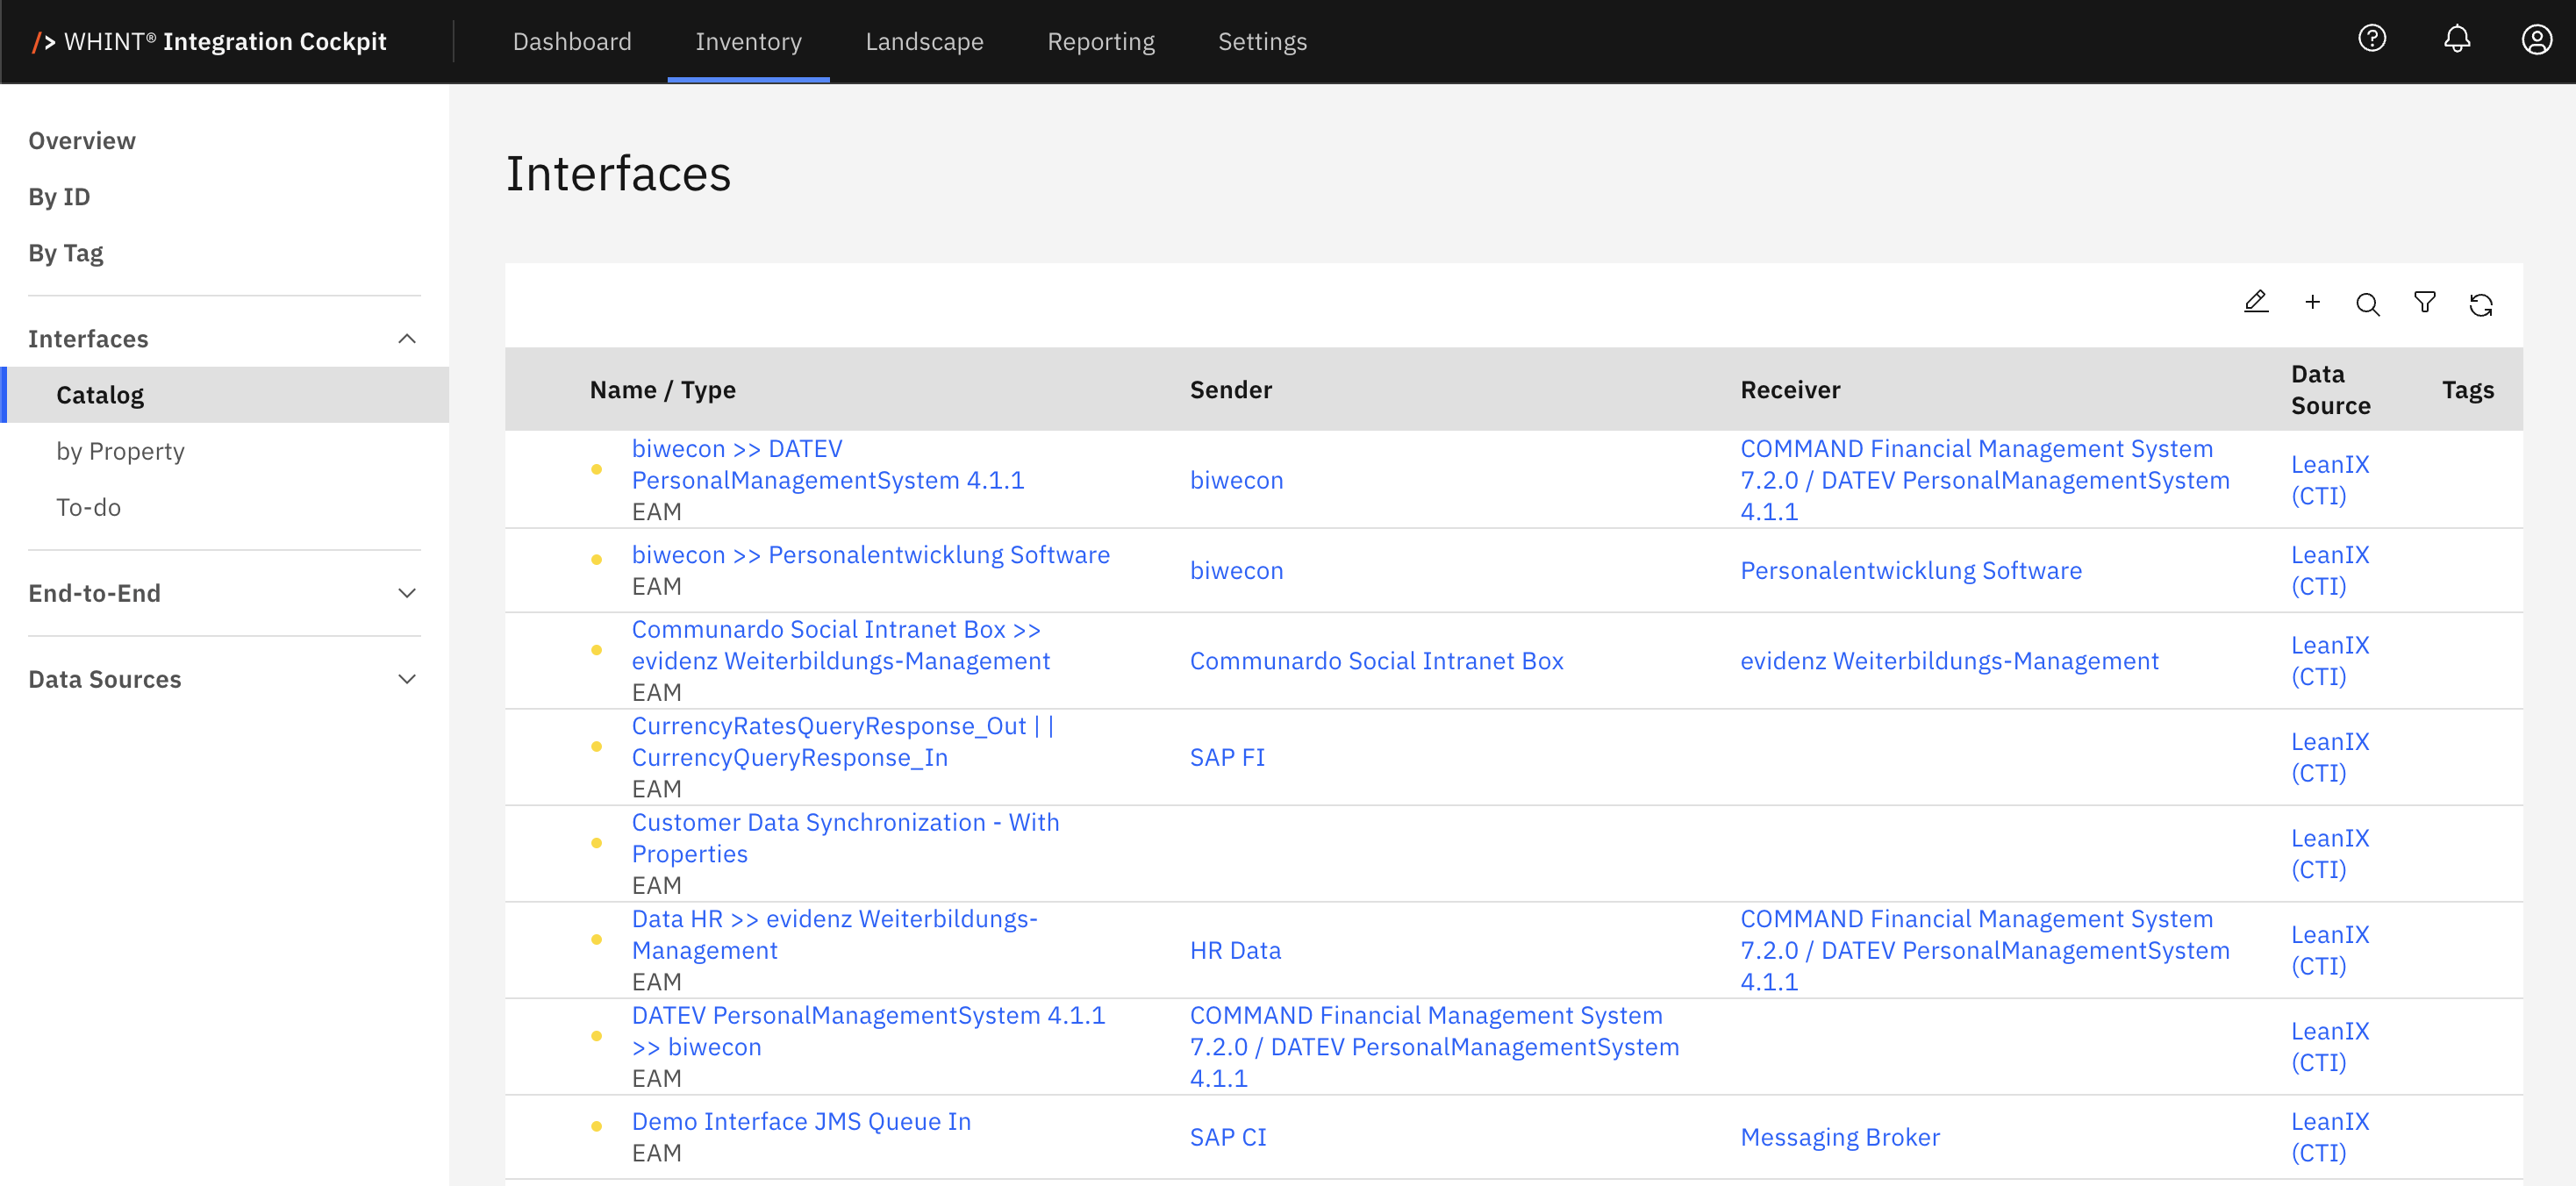Open the filter funnel icon
2576x1186 pixels.
pyautogui.click(x=2424, y=303)
